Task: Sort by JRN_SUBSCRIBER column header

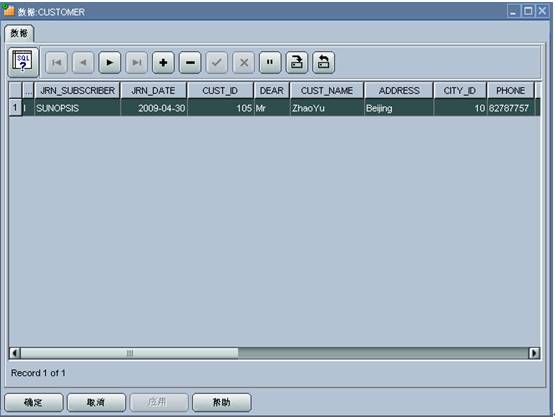Action: click(x=77, y=91)
